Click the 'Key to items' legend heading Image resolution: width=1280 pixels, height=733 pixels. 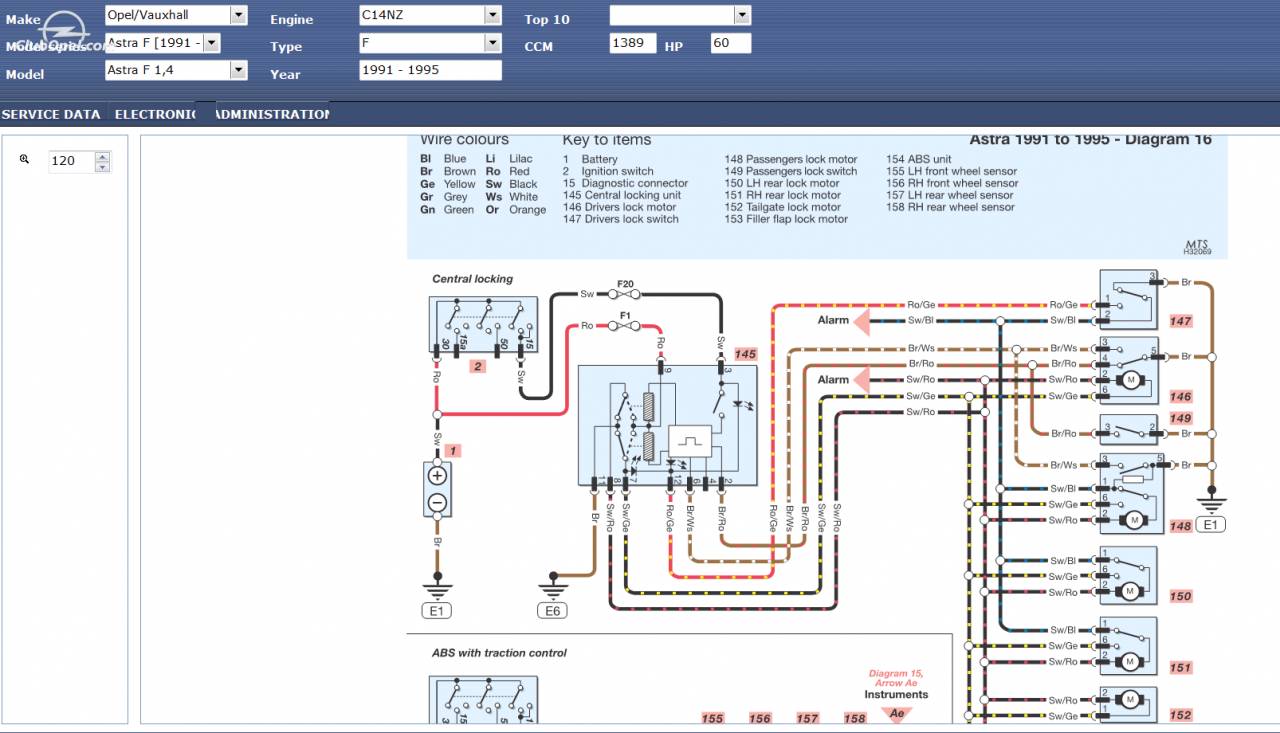(x=606, y=140)
